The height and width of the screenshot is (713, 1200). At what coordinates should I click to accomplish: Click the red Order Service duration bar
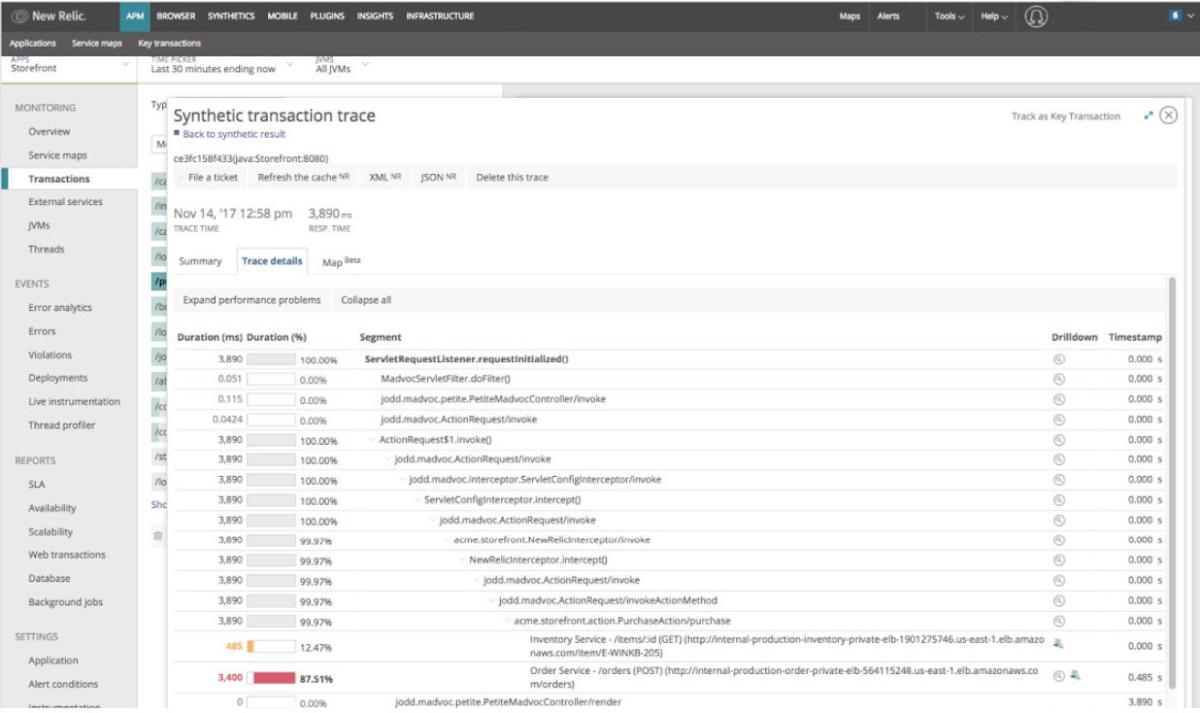pos(273,678)
